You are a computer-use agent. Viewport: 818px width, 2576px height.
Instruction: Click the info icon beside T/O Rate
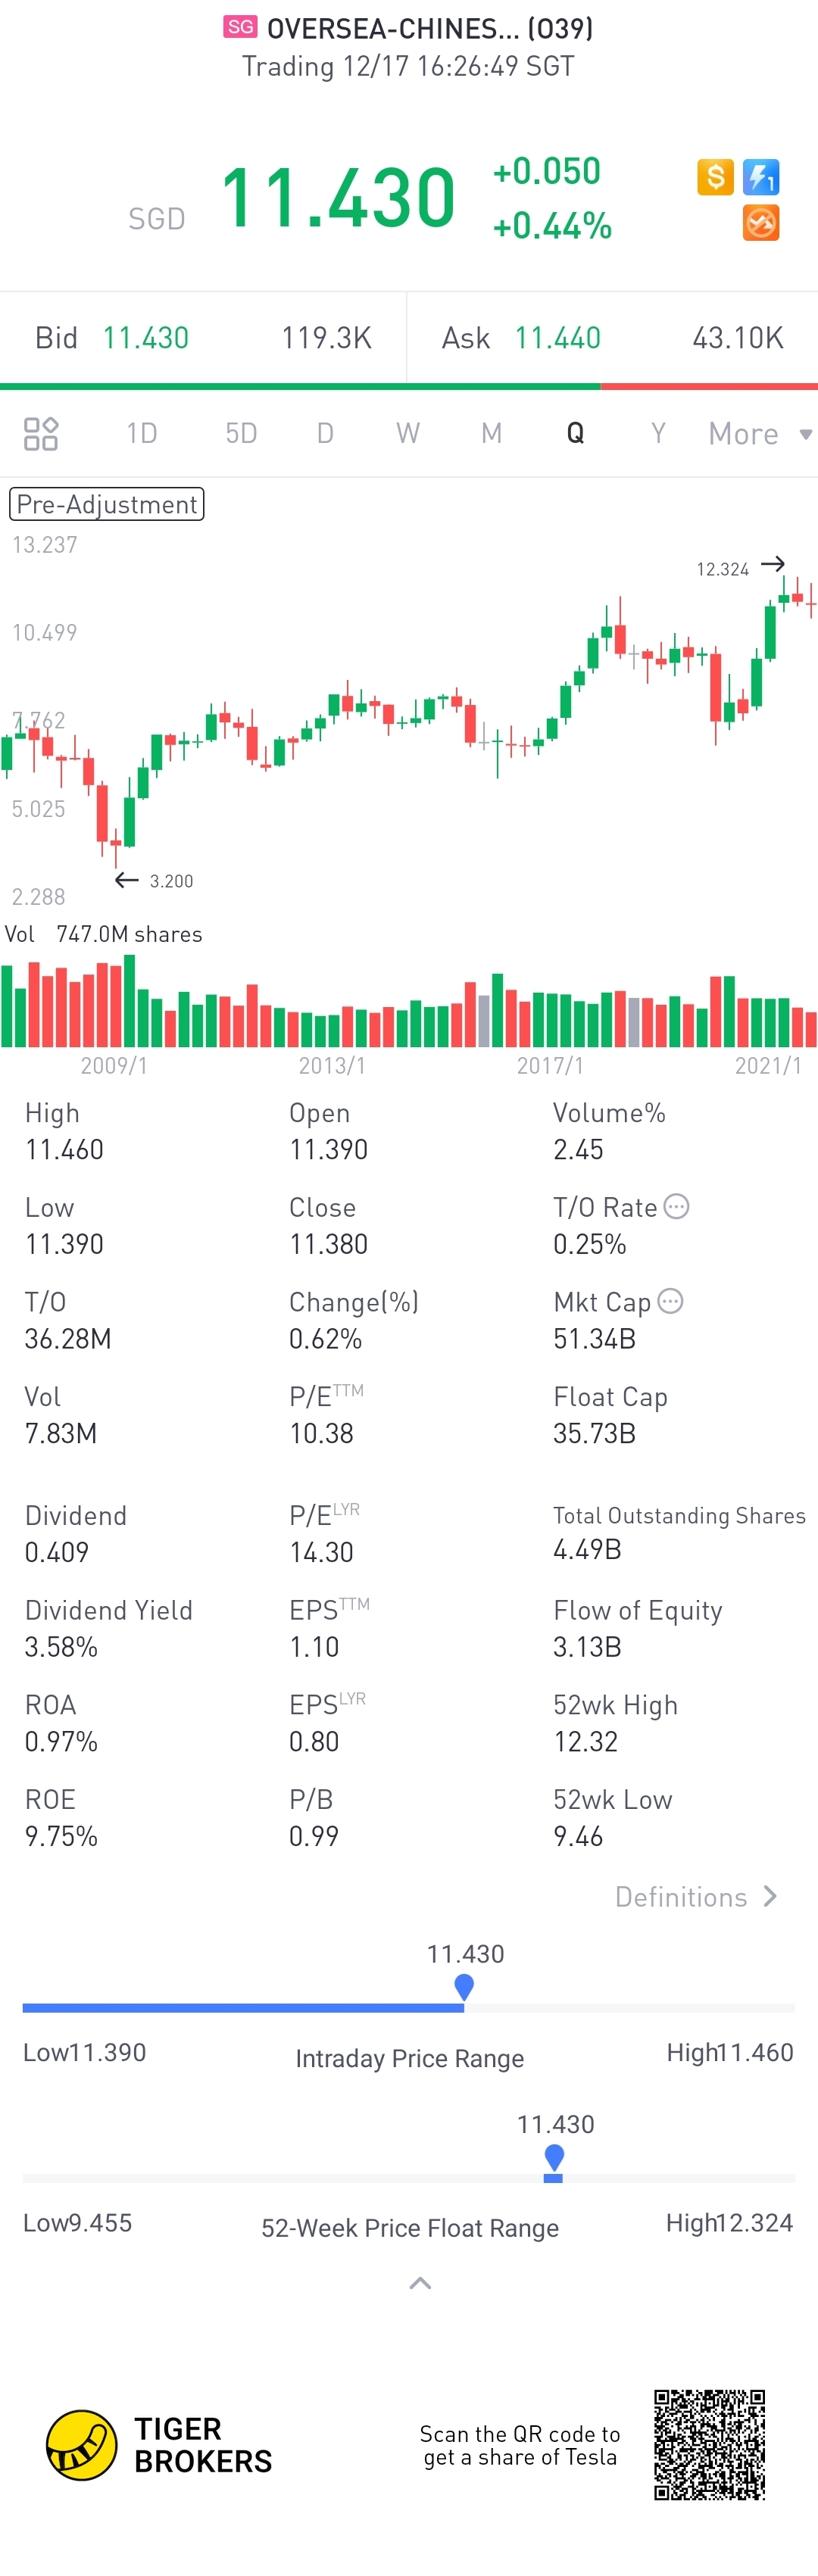[677, 1206]
